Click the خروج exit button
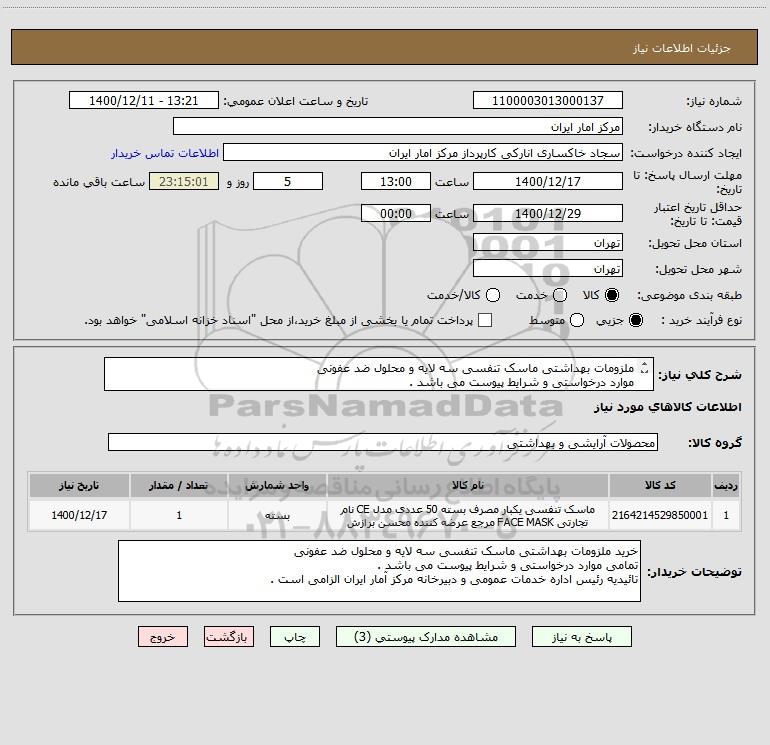Screen dimensions: 770x745 [163, 637]
